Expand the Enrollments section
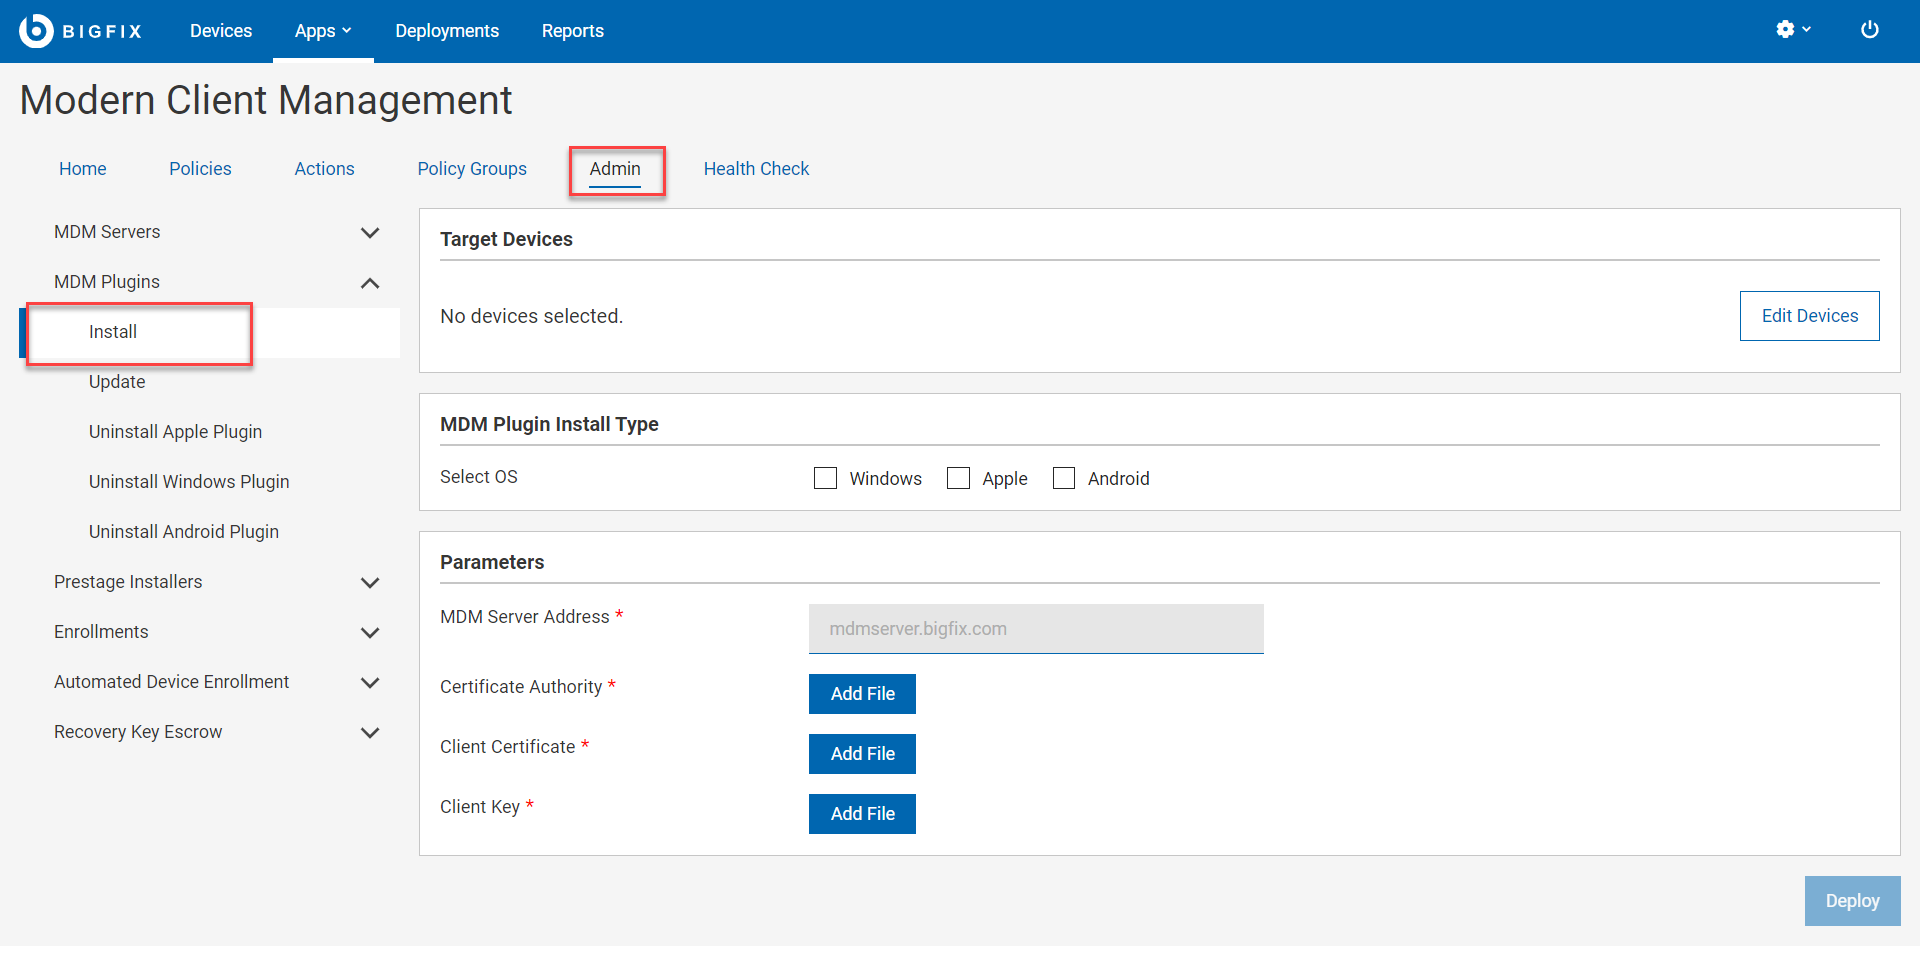Viewport: 1920px width, 957px height. click(369, 633)
